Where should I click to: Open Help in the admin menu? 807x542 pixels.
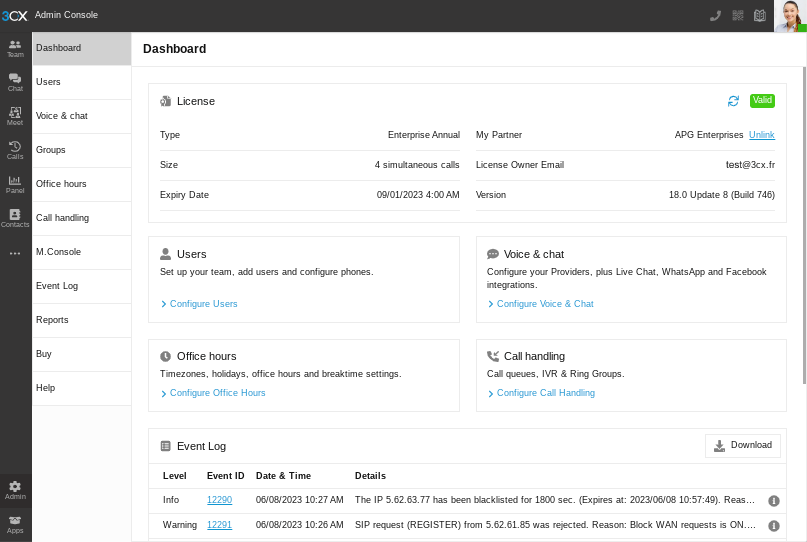coord(82,388)
